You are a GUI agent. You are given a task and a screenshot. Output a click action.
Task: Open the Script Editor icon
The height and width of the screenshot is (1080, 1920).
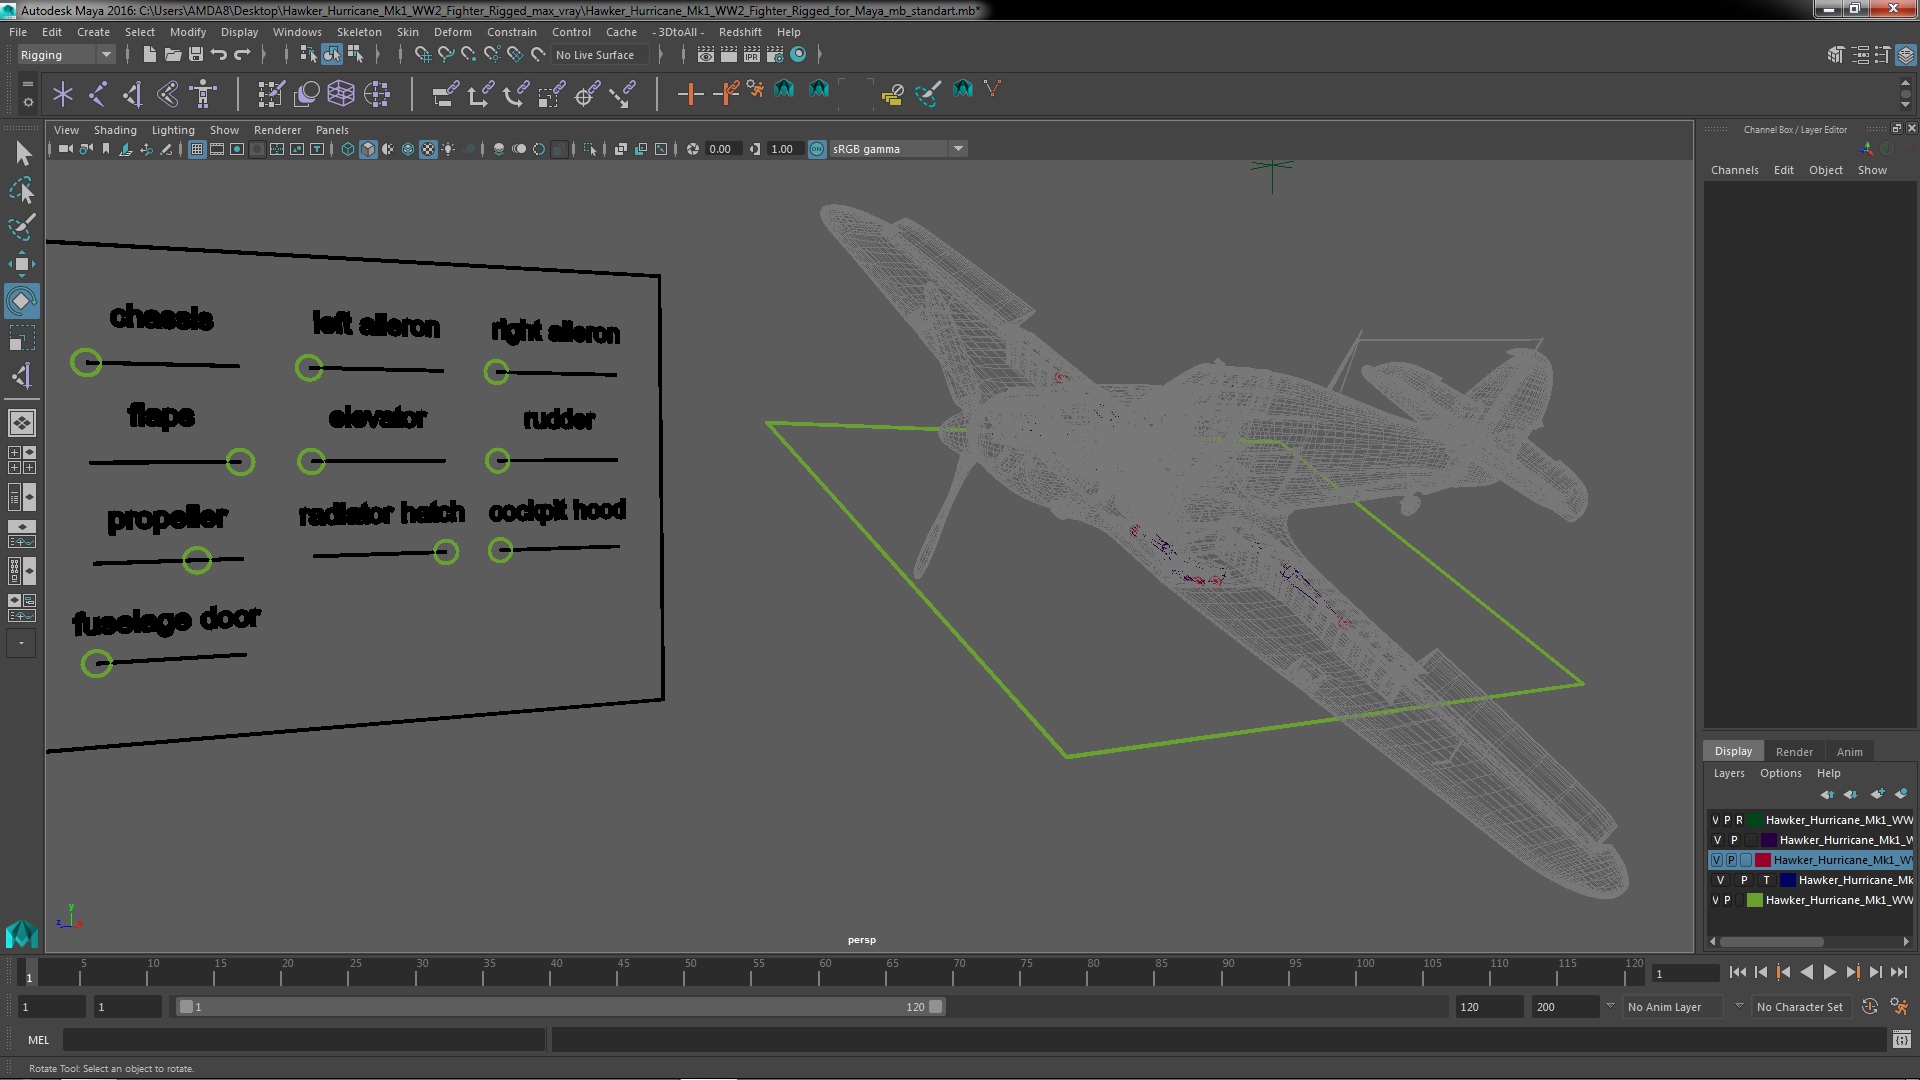tap(1901, 1040)
